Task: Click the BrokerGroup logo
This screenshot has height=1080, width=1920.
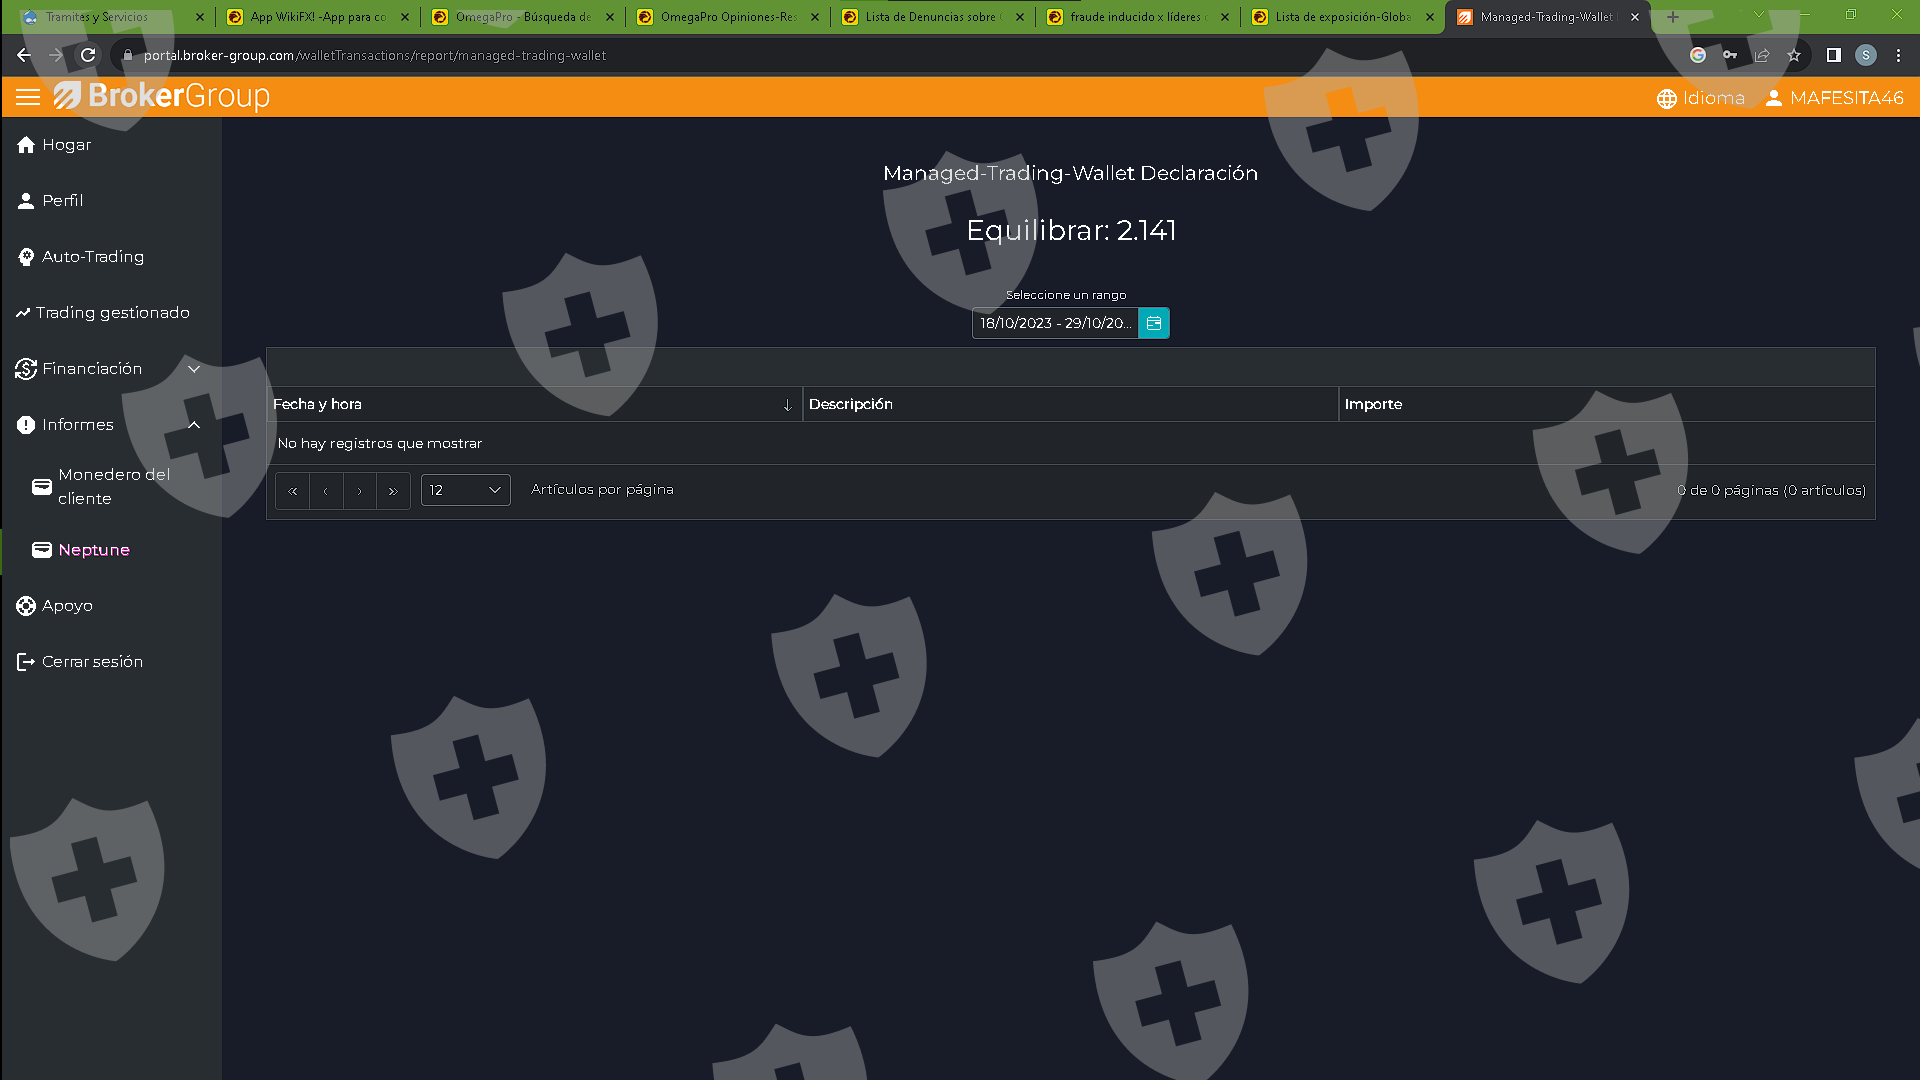Action: [162, 96]
